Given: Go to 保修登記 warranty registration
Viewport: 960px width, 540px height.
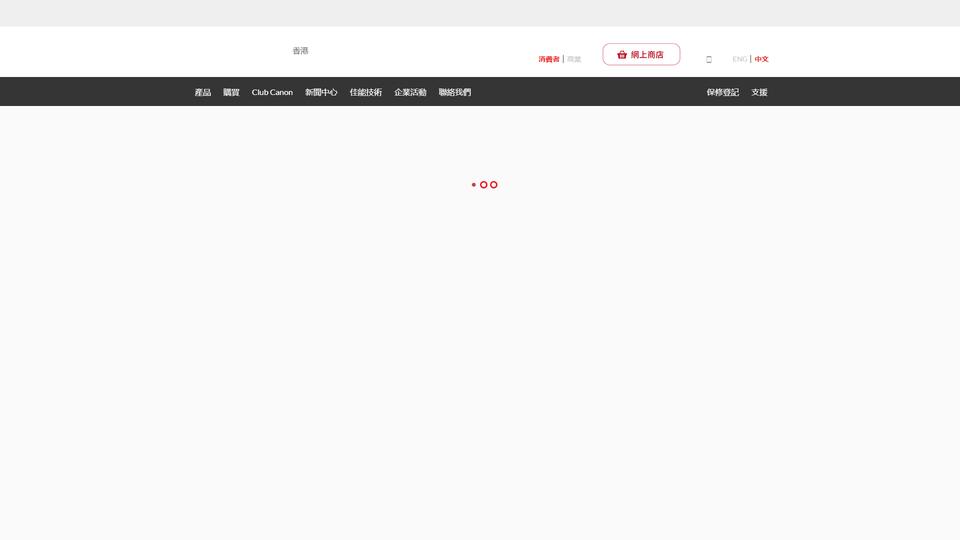Looking at the screenshot, I should point(722,92).
